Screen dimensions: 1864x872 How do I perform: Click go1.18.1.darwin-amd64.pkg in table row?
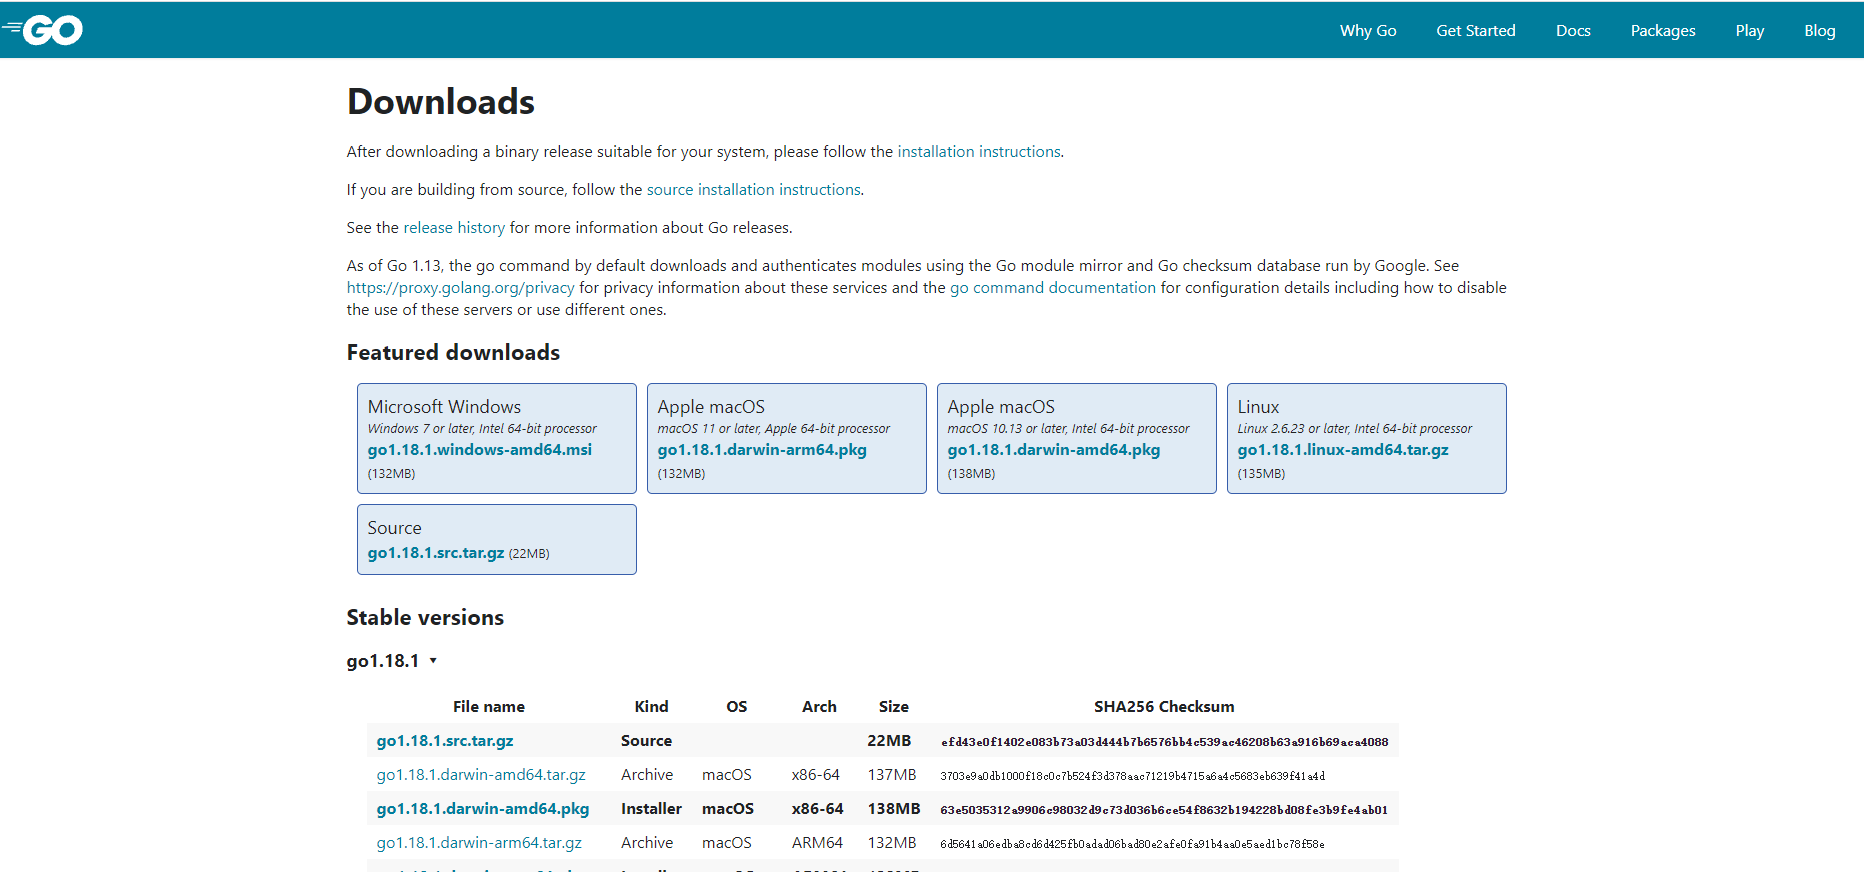pos(483,809)
